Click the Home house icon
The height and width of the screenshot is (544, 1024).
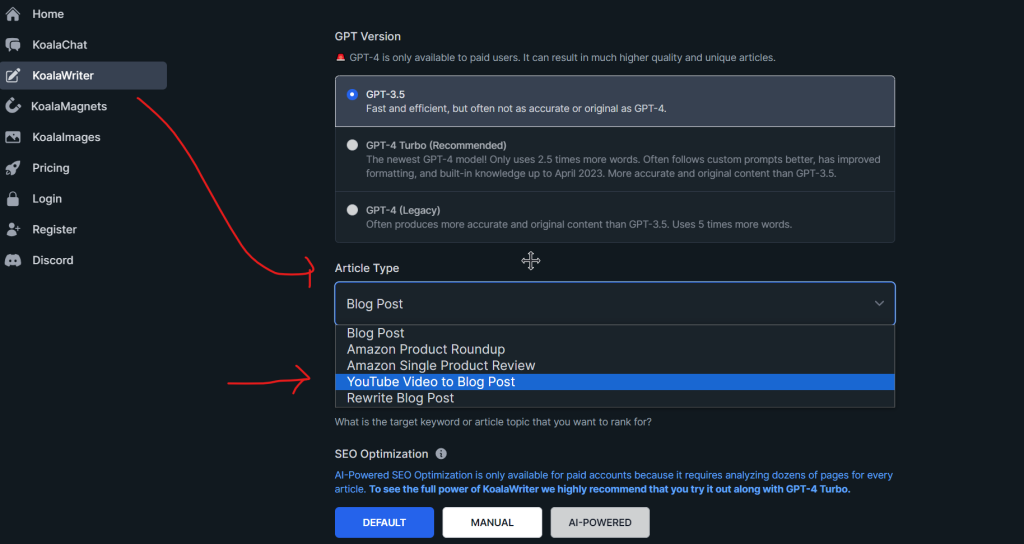click(12, 14)
